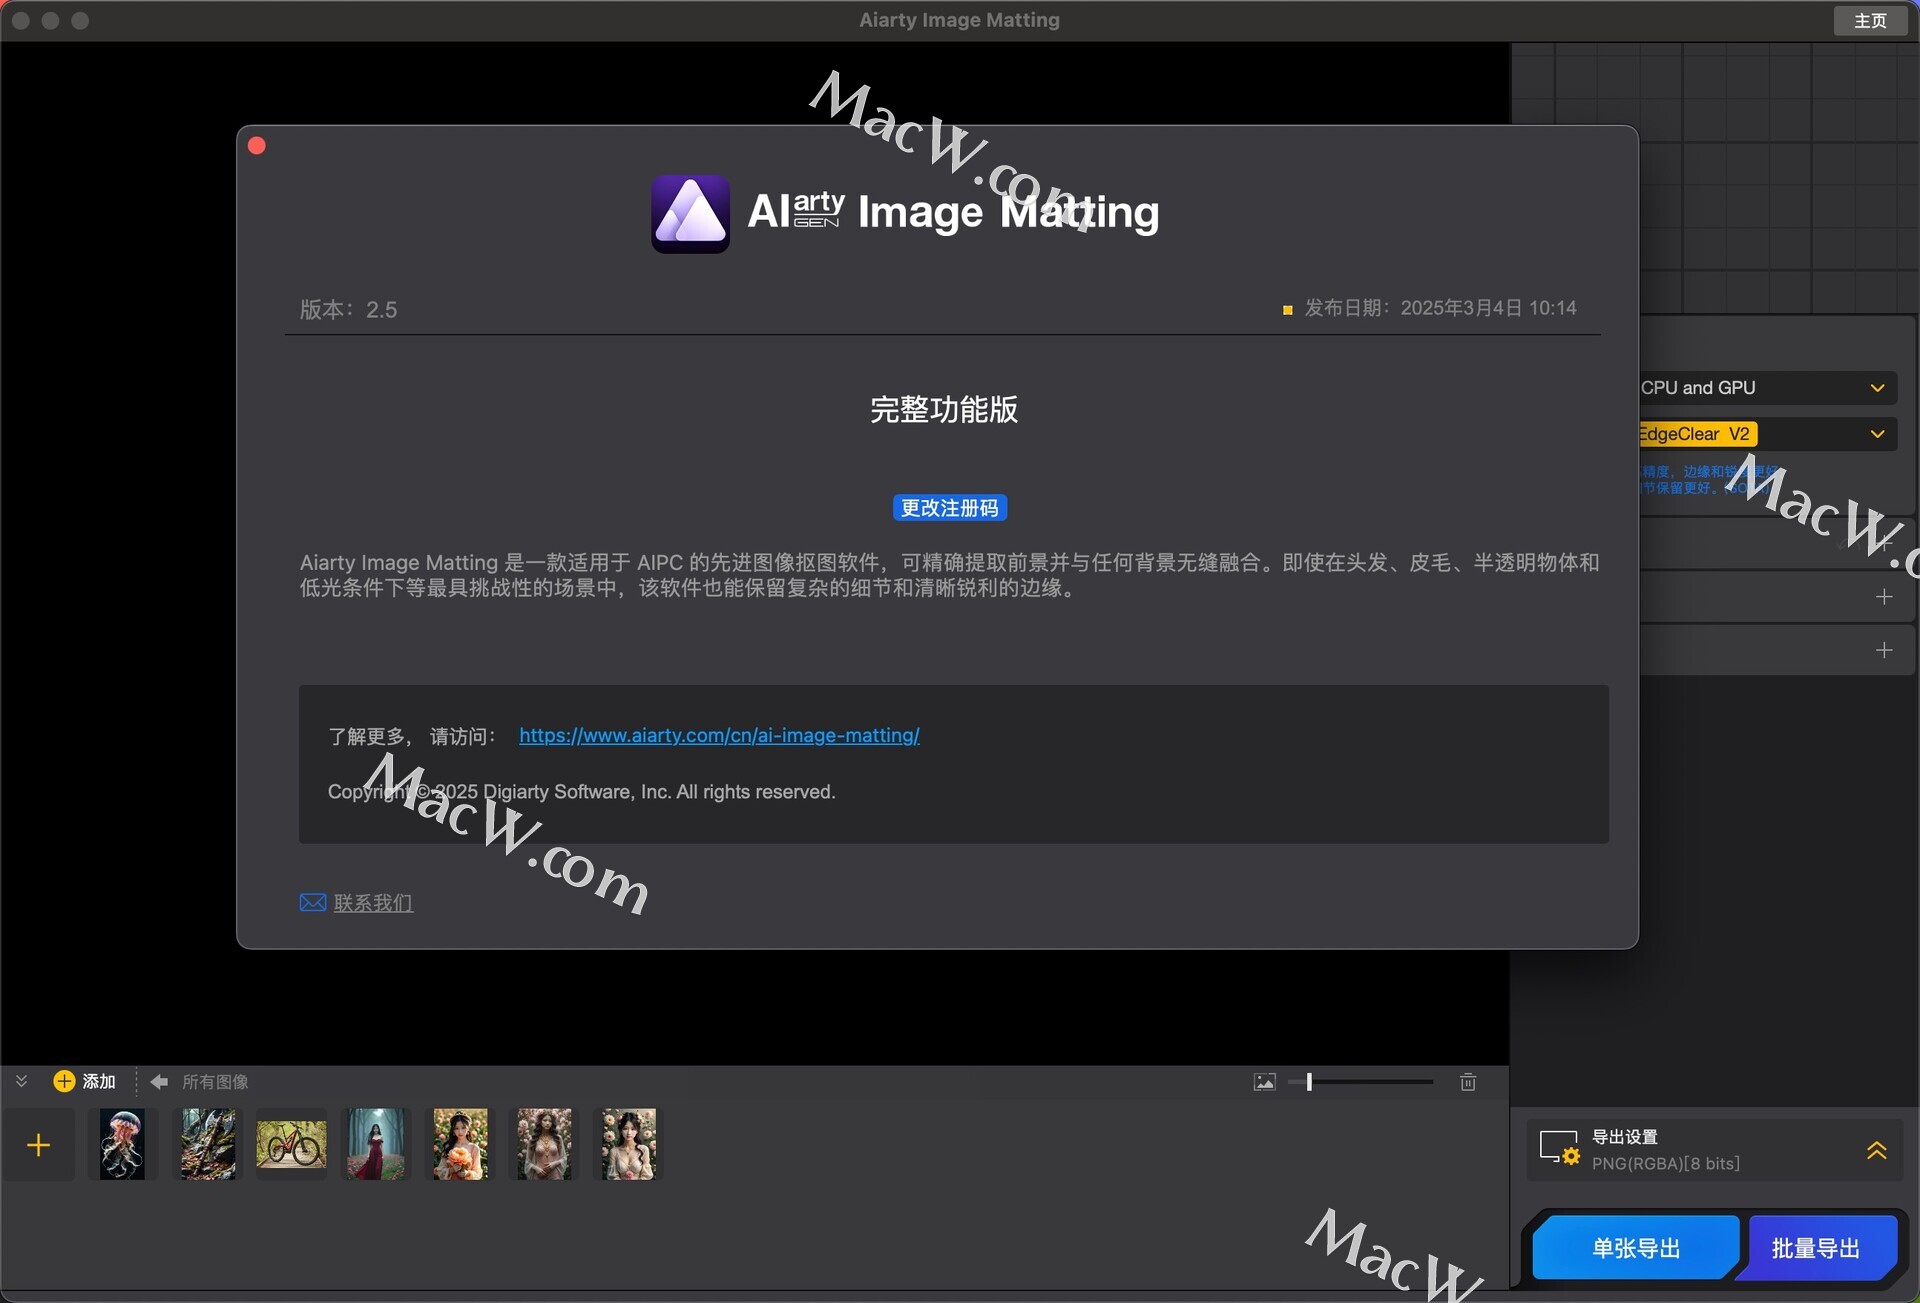
Task: Click the PNG(RGBA)[8 bits] export format text
Action: point(1666,1163)
